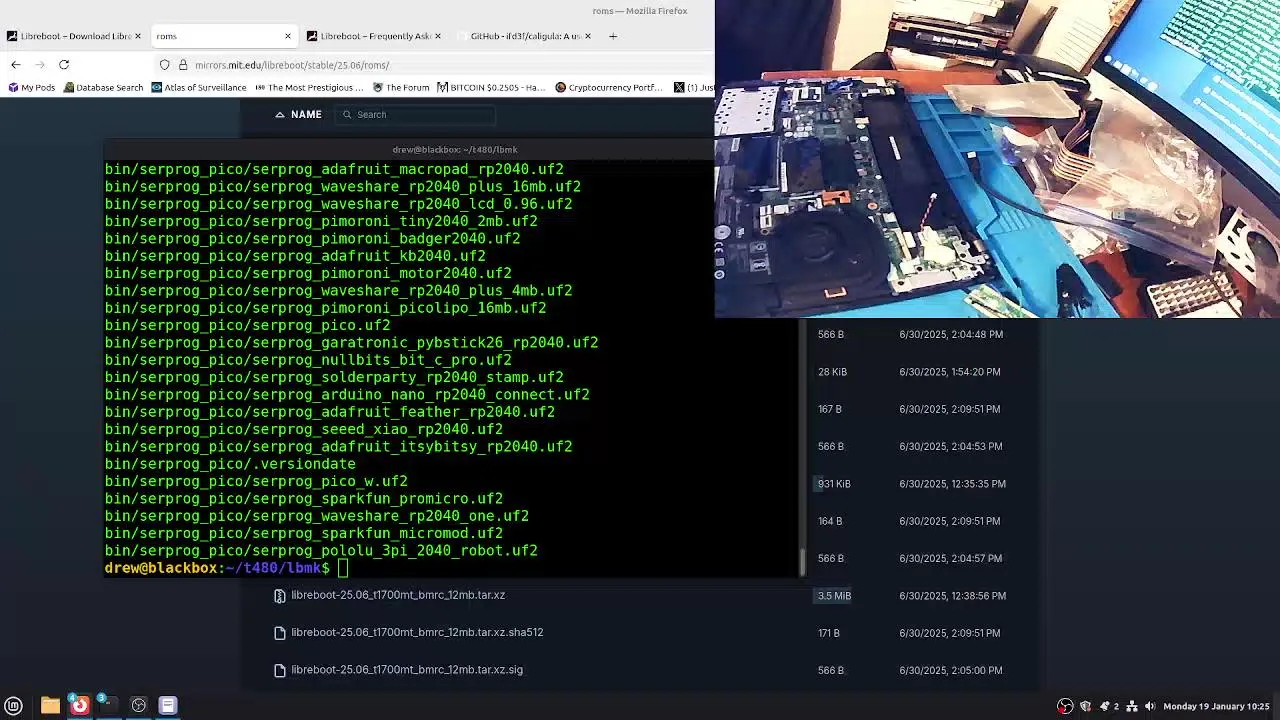Switch to 'Libreboot – Download Libre' tab
This screenshot has width=1280, height=720.
coord(75,36)
